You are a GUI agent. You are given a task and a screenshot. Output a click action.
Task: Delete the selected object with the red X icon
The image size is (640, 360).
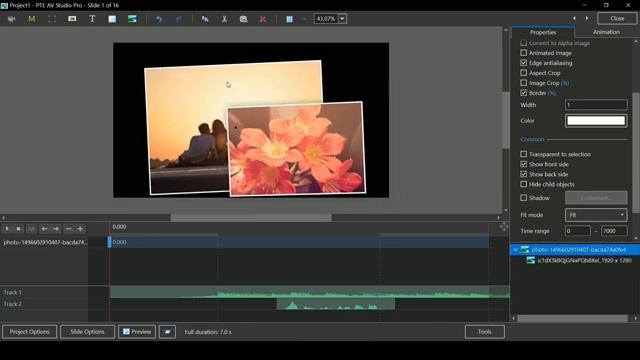coord(263,19)
